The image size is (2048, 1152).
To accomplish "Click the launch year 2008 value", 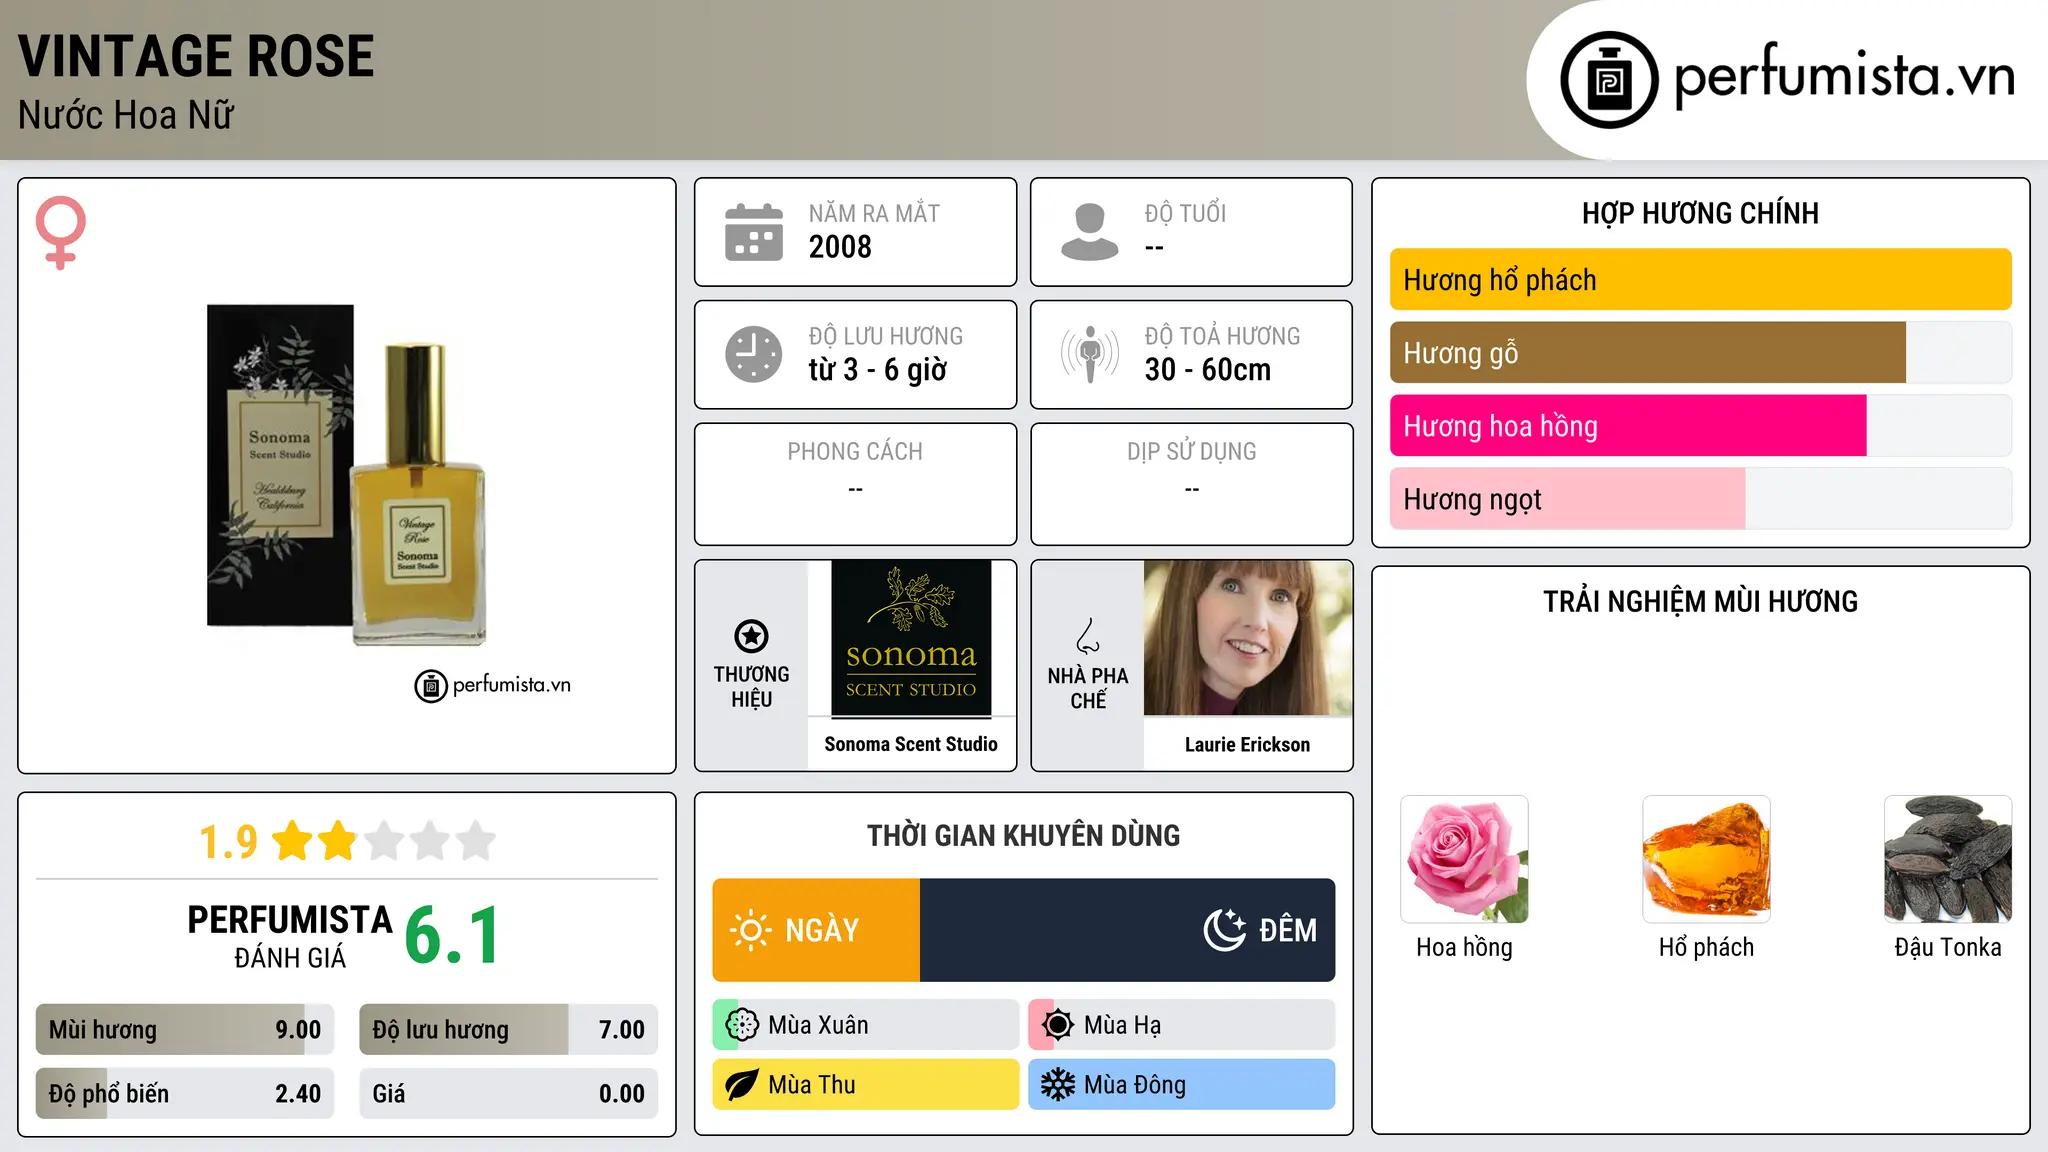I will coord(840,247).
